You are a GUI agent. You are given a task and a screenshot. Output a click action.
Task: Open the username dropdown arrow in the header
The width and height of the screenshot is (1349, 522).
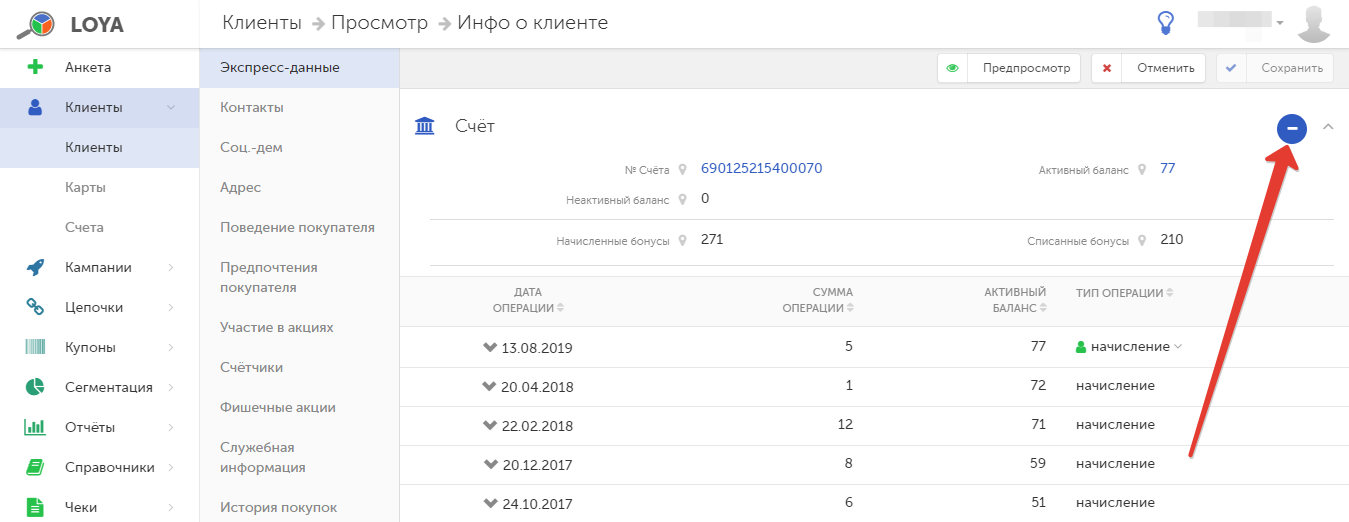pyautogui.click(x=1279, y=22)
